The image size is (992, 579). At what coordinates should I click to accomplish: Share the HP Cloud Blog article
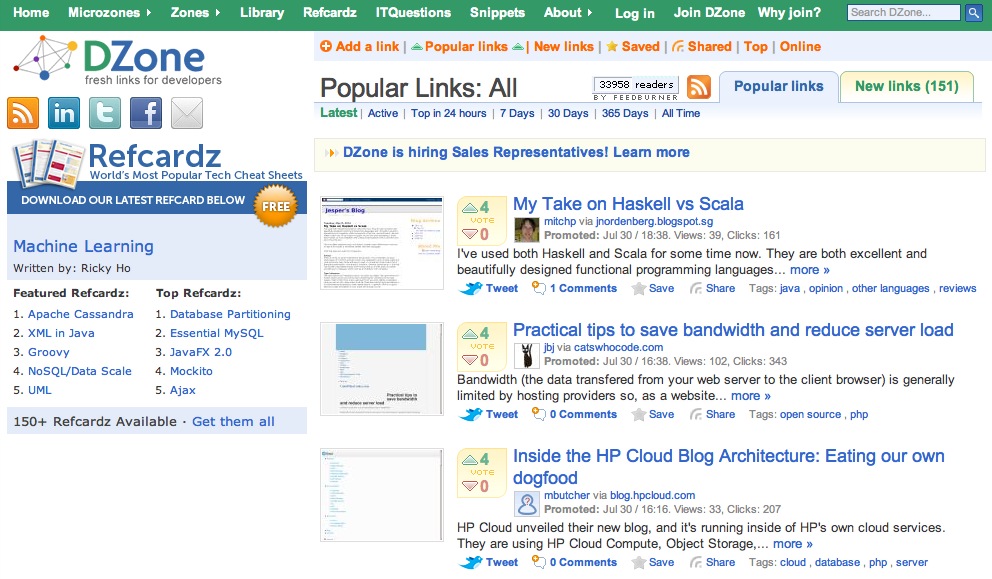pos(712,563)
